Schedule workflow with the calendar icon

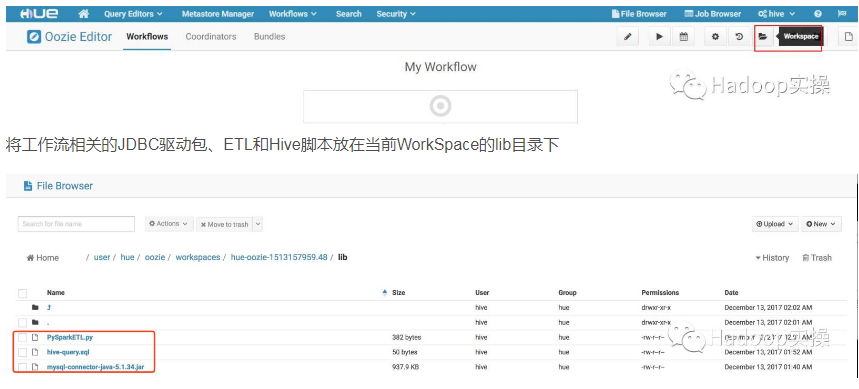pos(684,37)
